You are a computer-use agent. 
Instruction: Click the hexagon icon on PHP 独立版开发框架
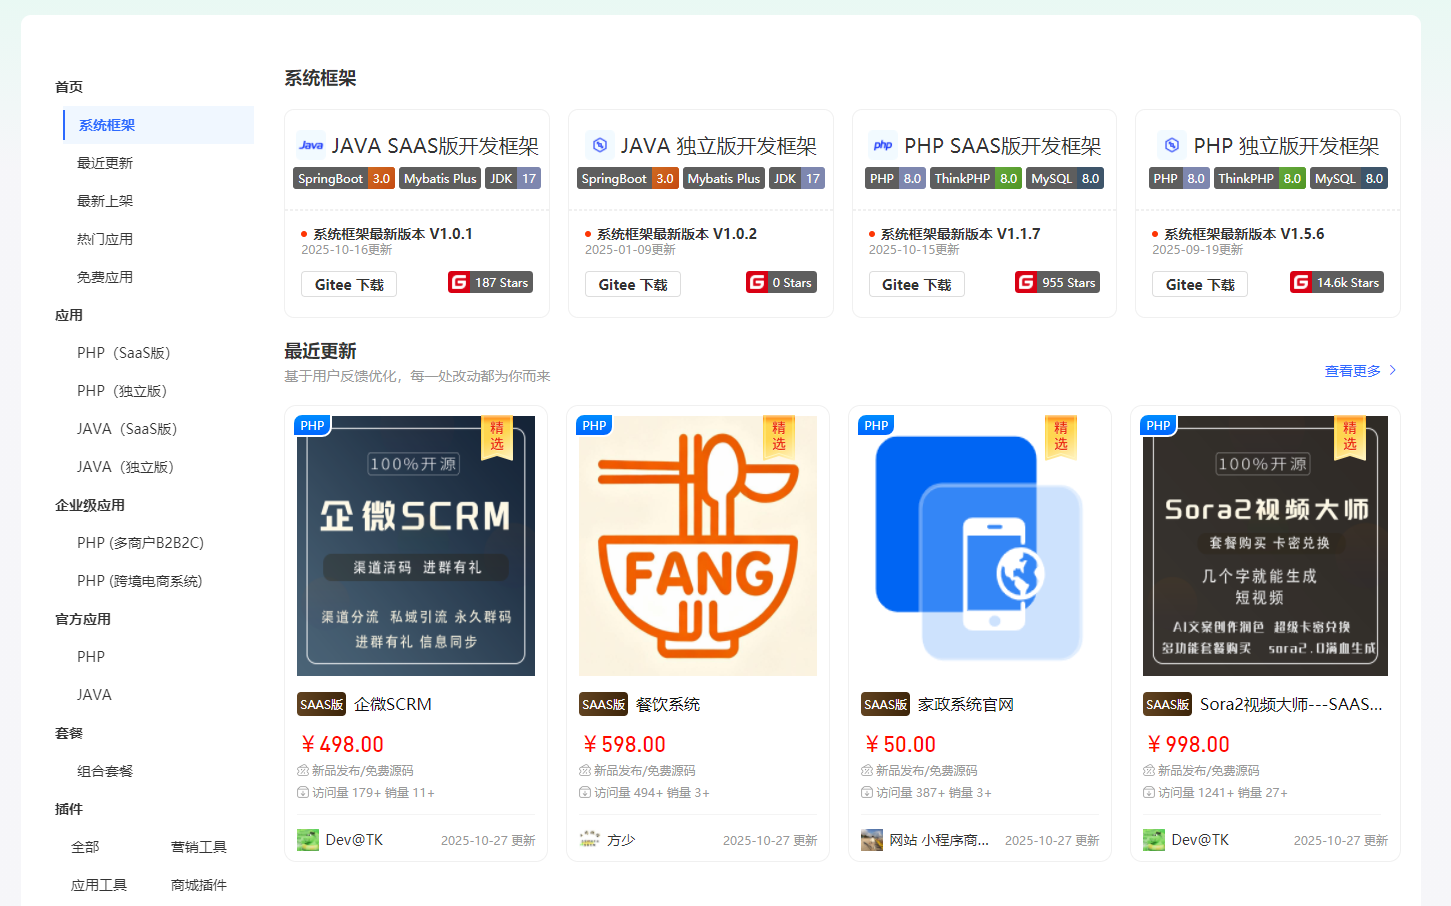tap(1171, 145)
